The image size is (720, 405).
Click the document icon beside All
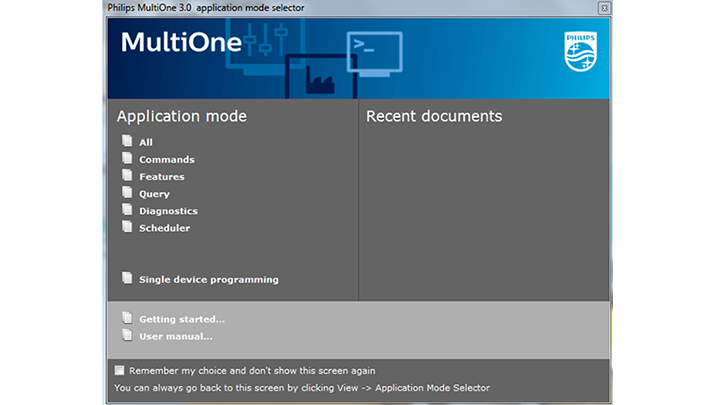[127, 141]
